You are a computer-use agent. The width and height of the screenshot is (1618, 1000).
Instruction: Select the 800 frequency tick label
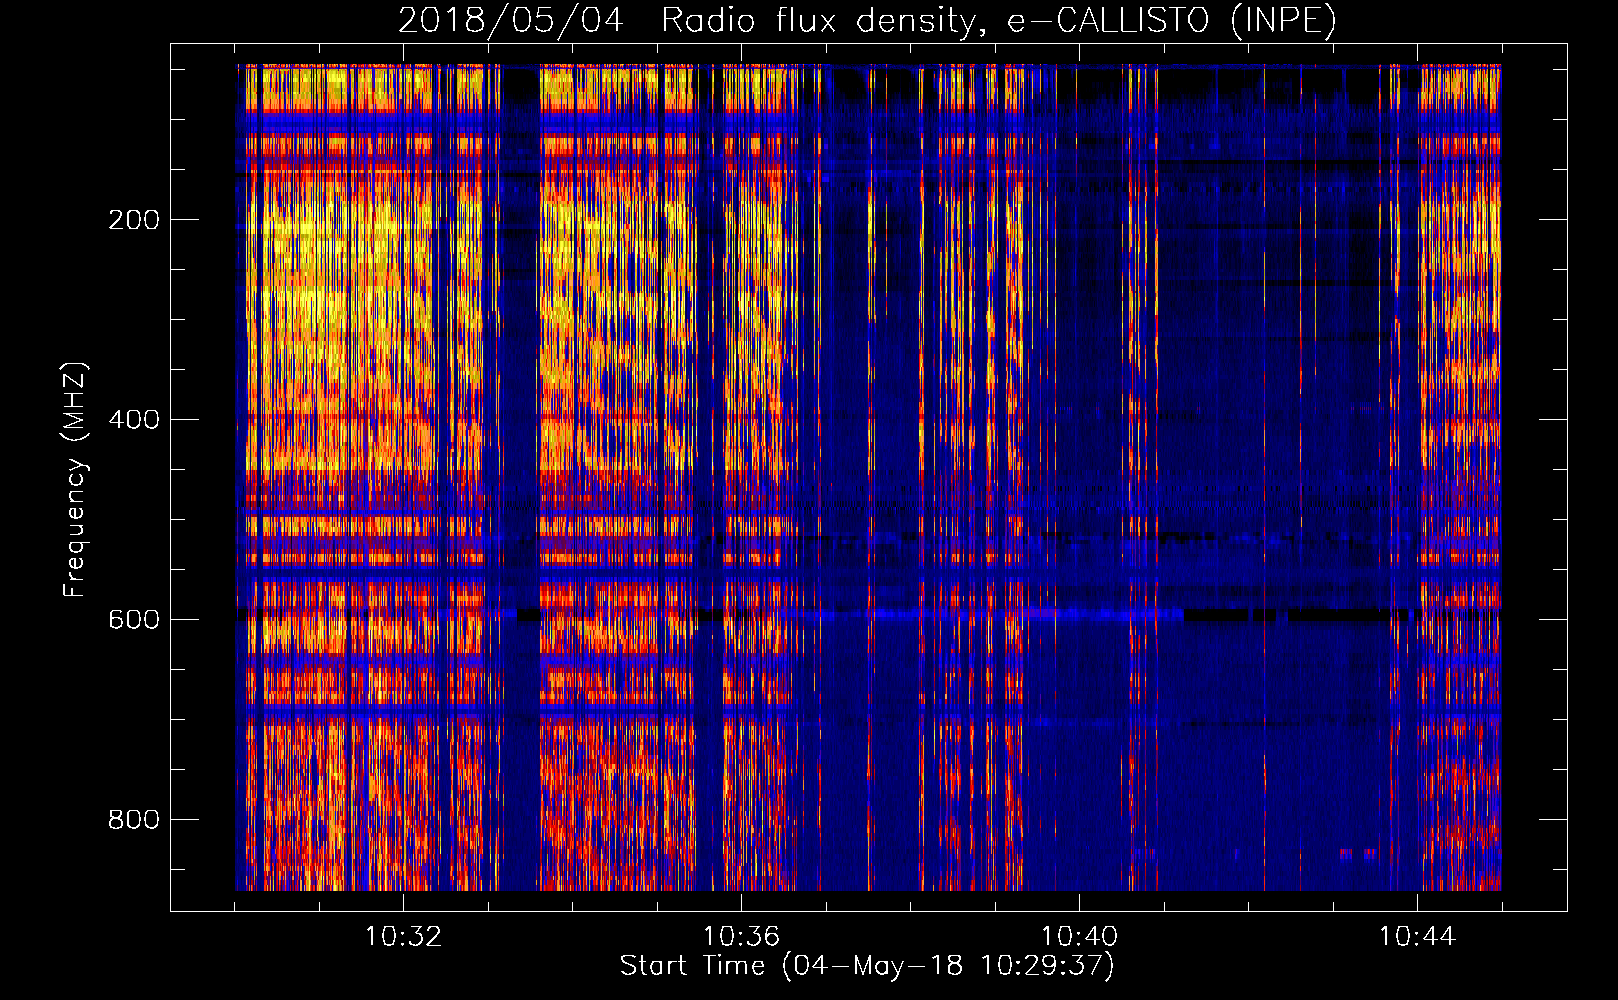[134, 820]
